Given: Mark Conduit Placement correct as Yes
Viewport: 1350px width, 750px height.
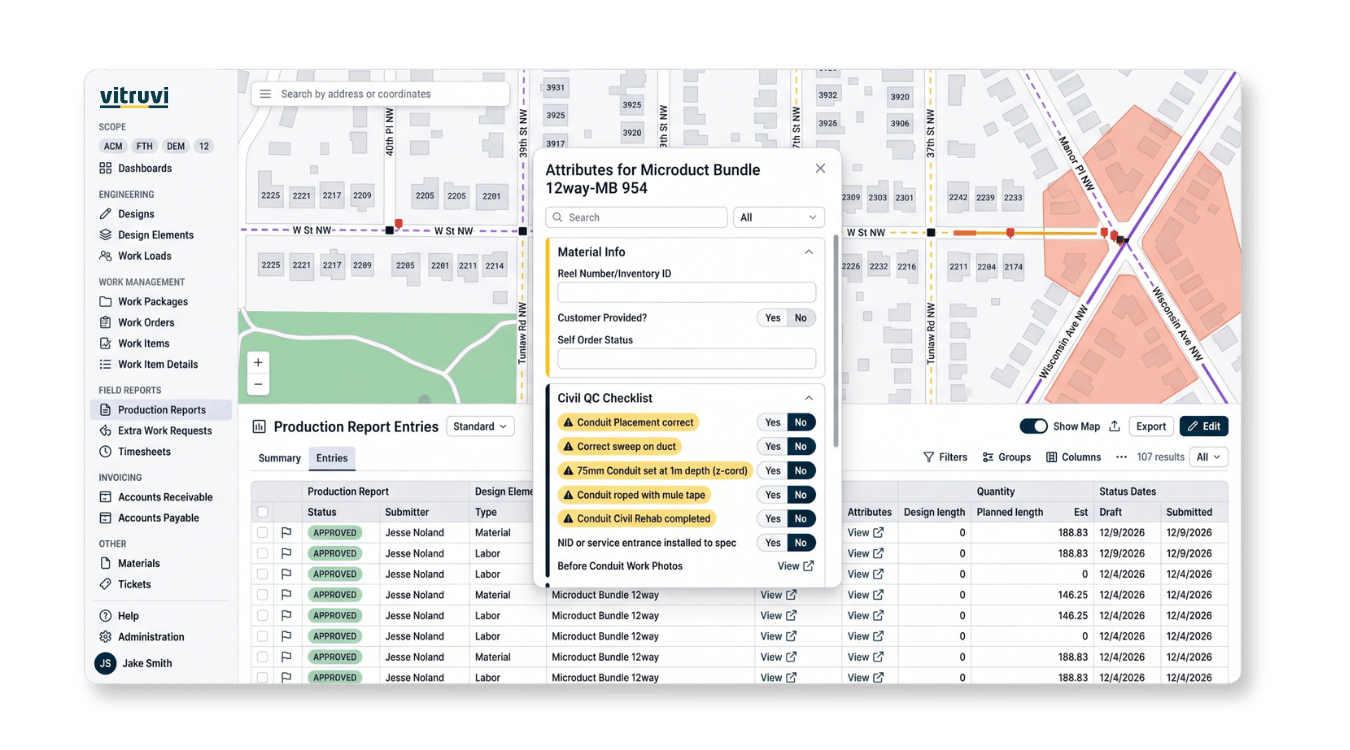Looking at the screenshot, I should coord(772,422).
